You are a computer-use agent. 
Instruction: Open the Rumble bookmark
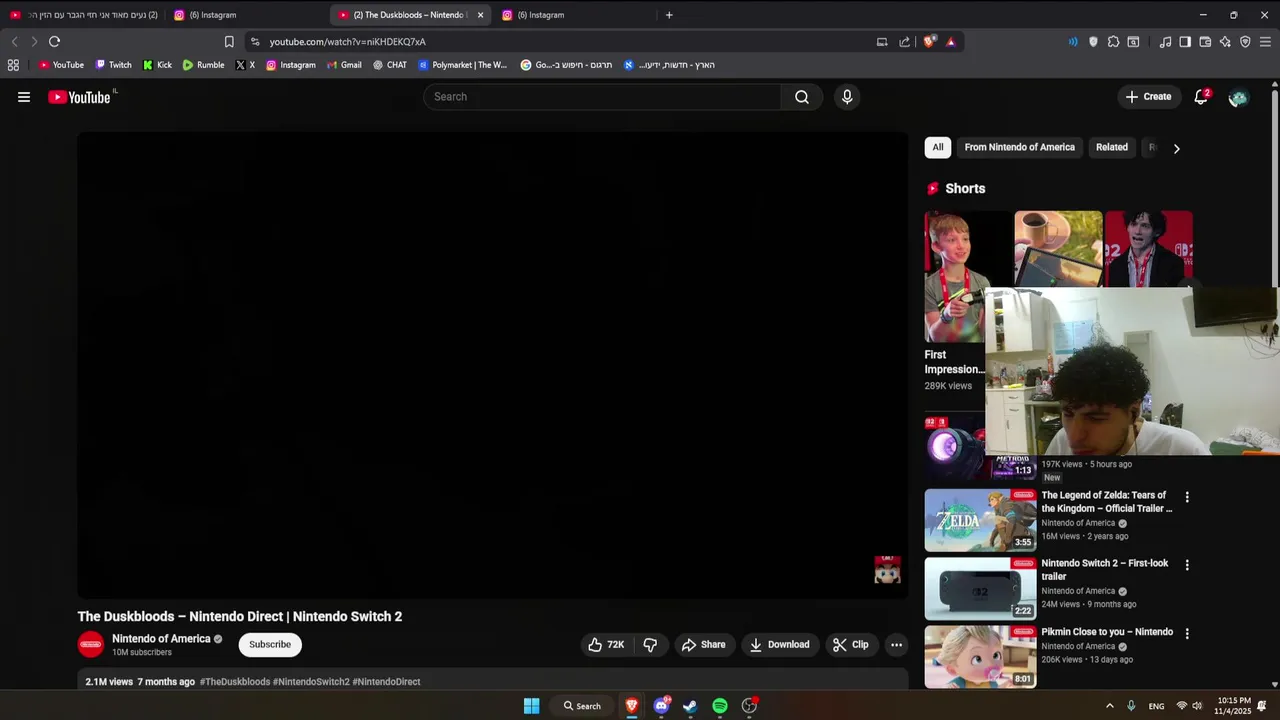click(203, 65)
